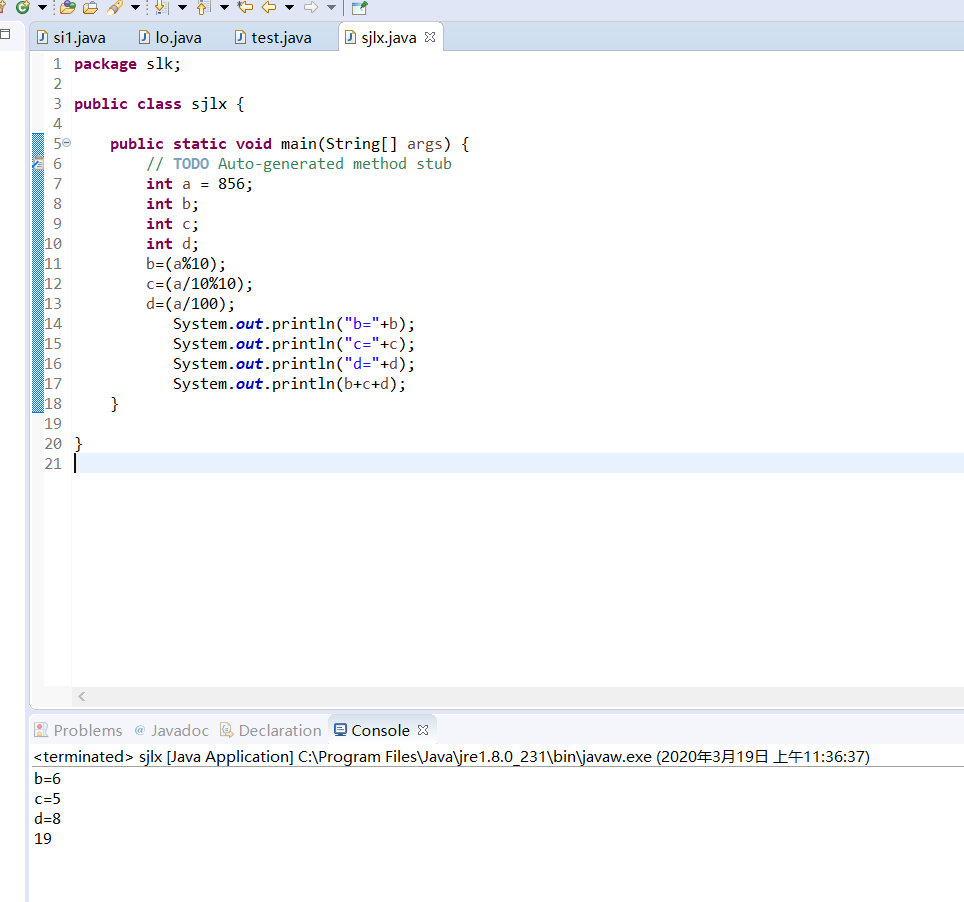Open the Javadoc view tab

[x=172, y=730]
